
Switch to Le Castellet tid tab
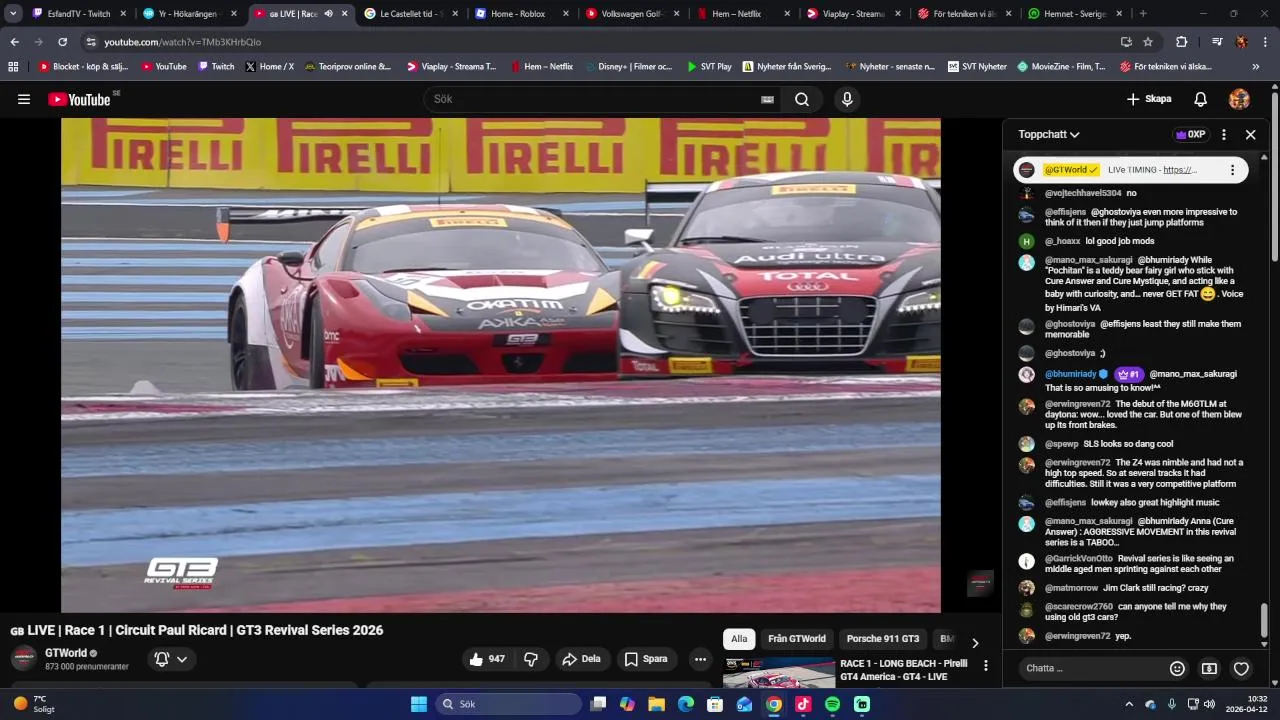click(x=410, y=14)
